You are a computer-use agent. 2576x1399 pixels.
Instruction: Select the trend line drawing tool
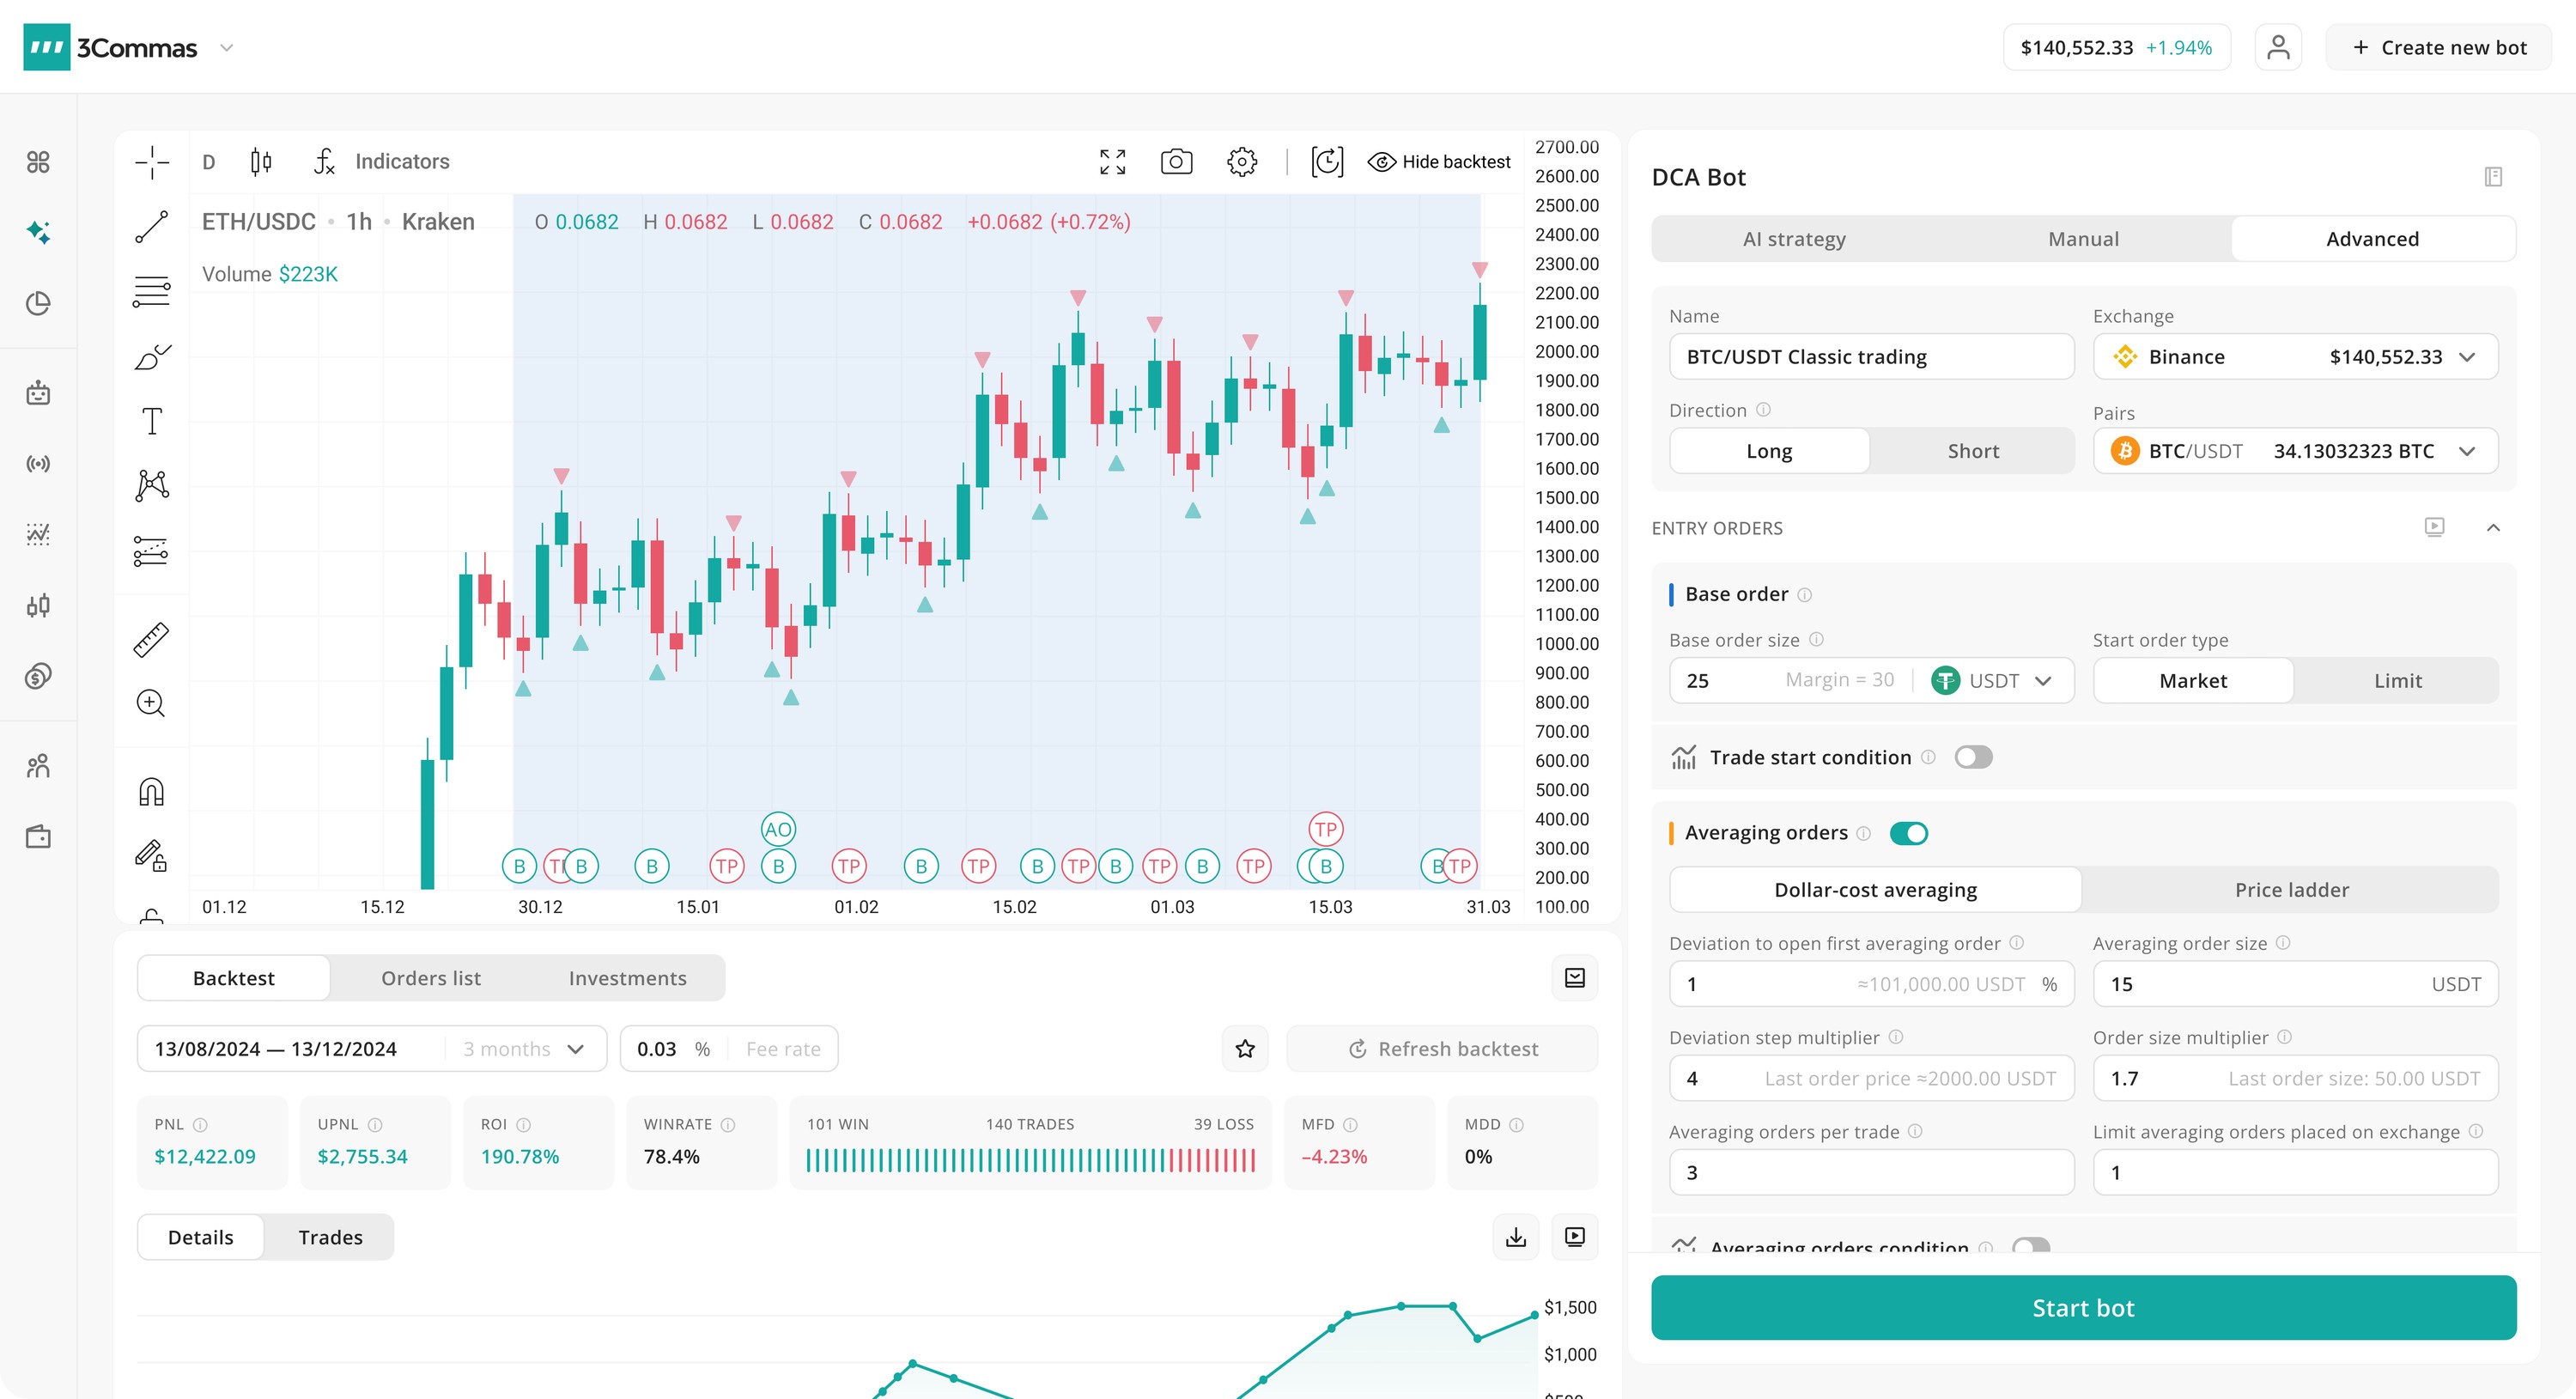pos(152,227)
